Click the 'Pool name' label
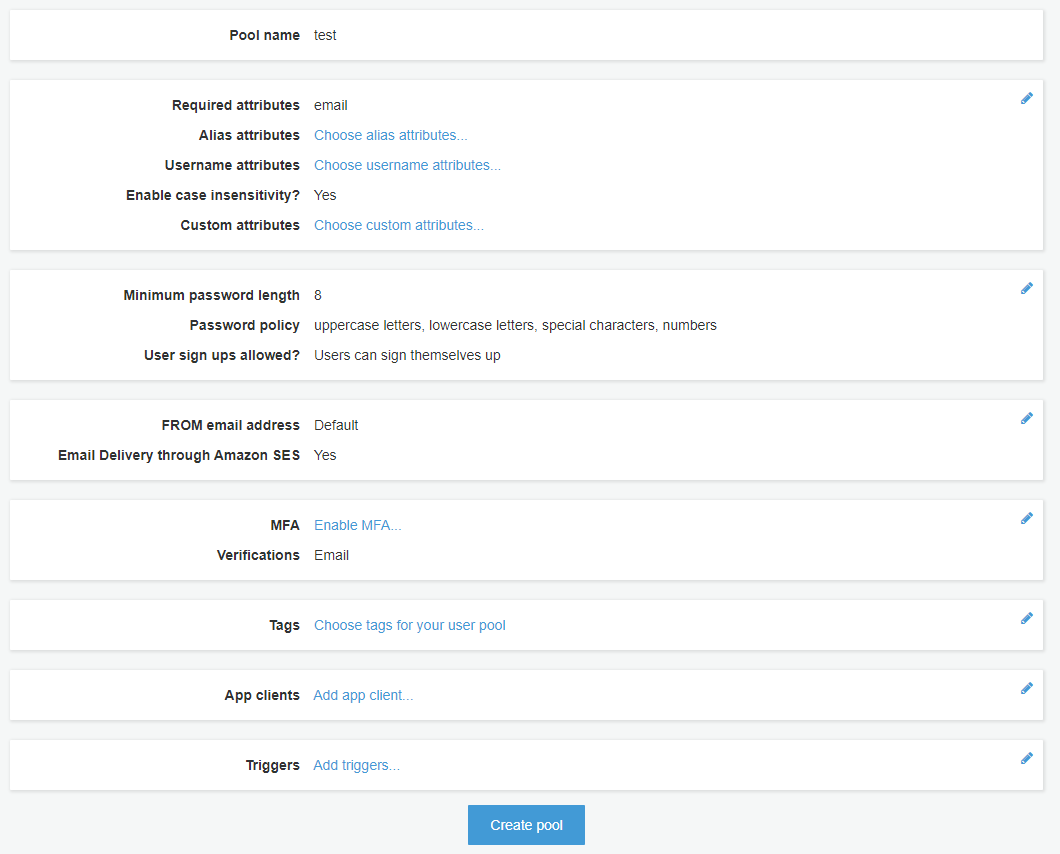This screenshot has height=854, width=1060. click(264, 35)
